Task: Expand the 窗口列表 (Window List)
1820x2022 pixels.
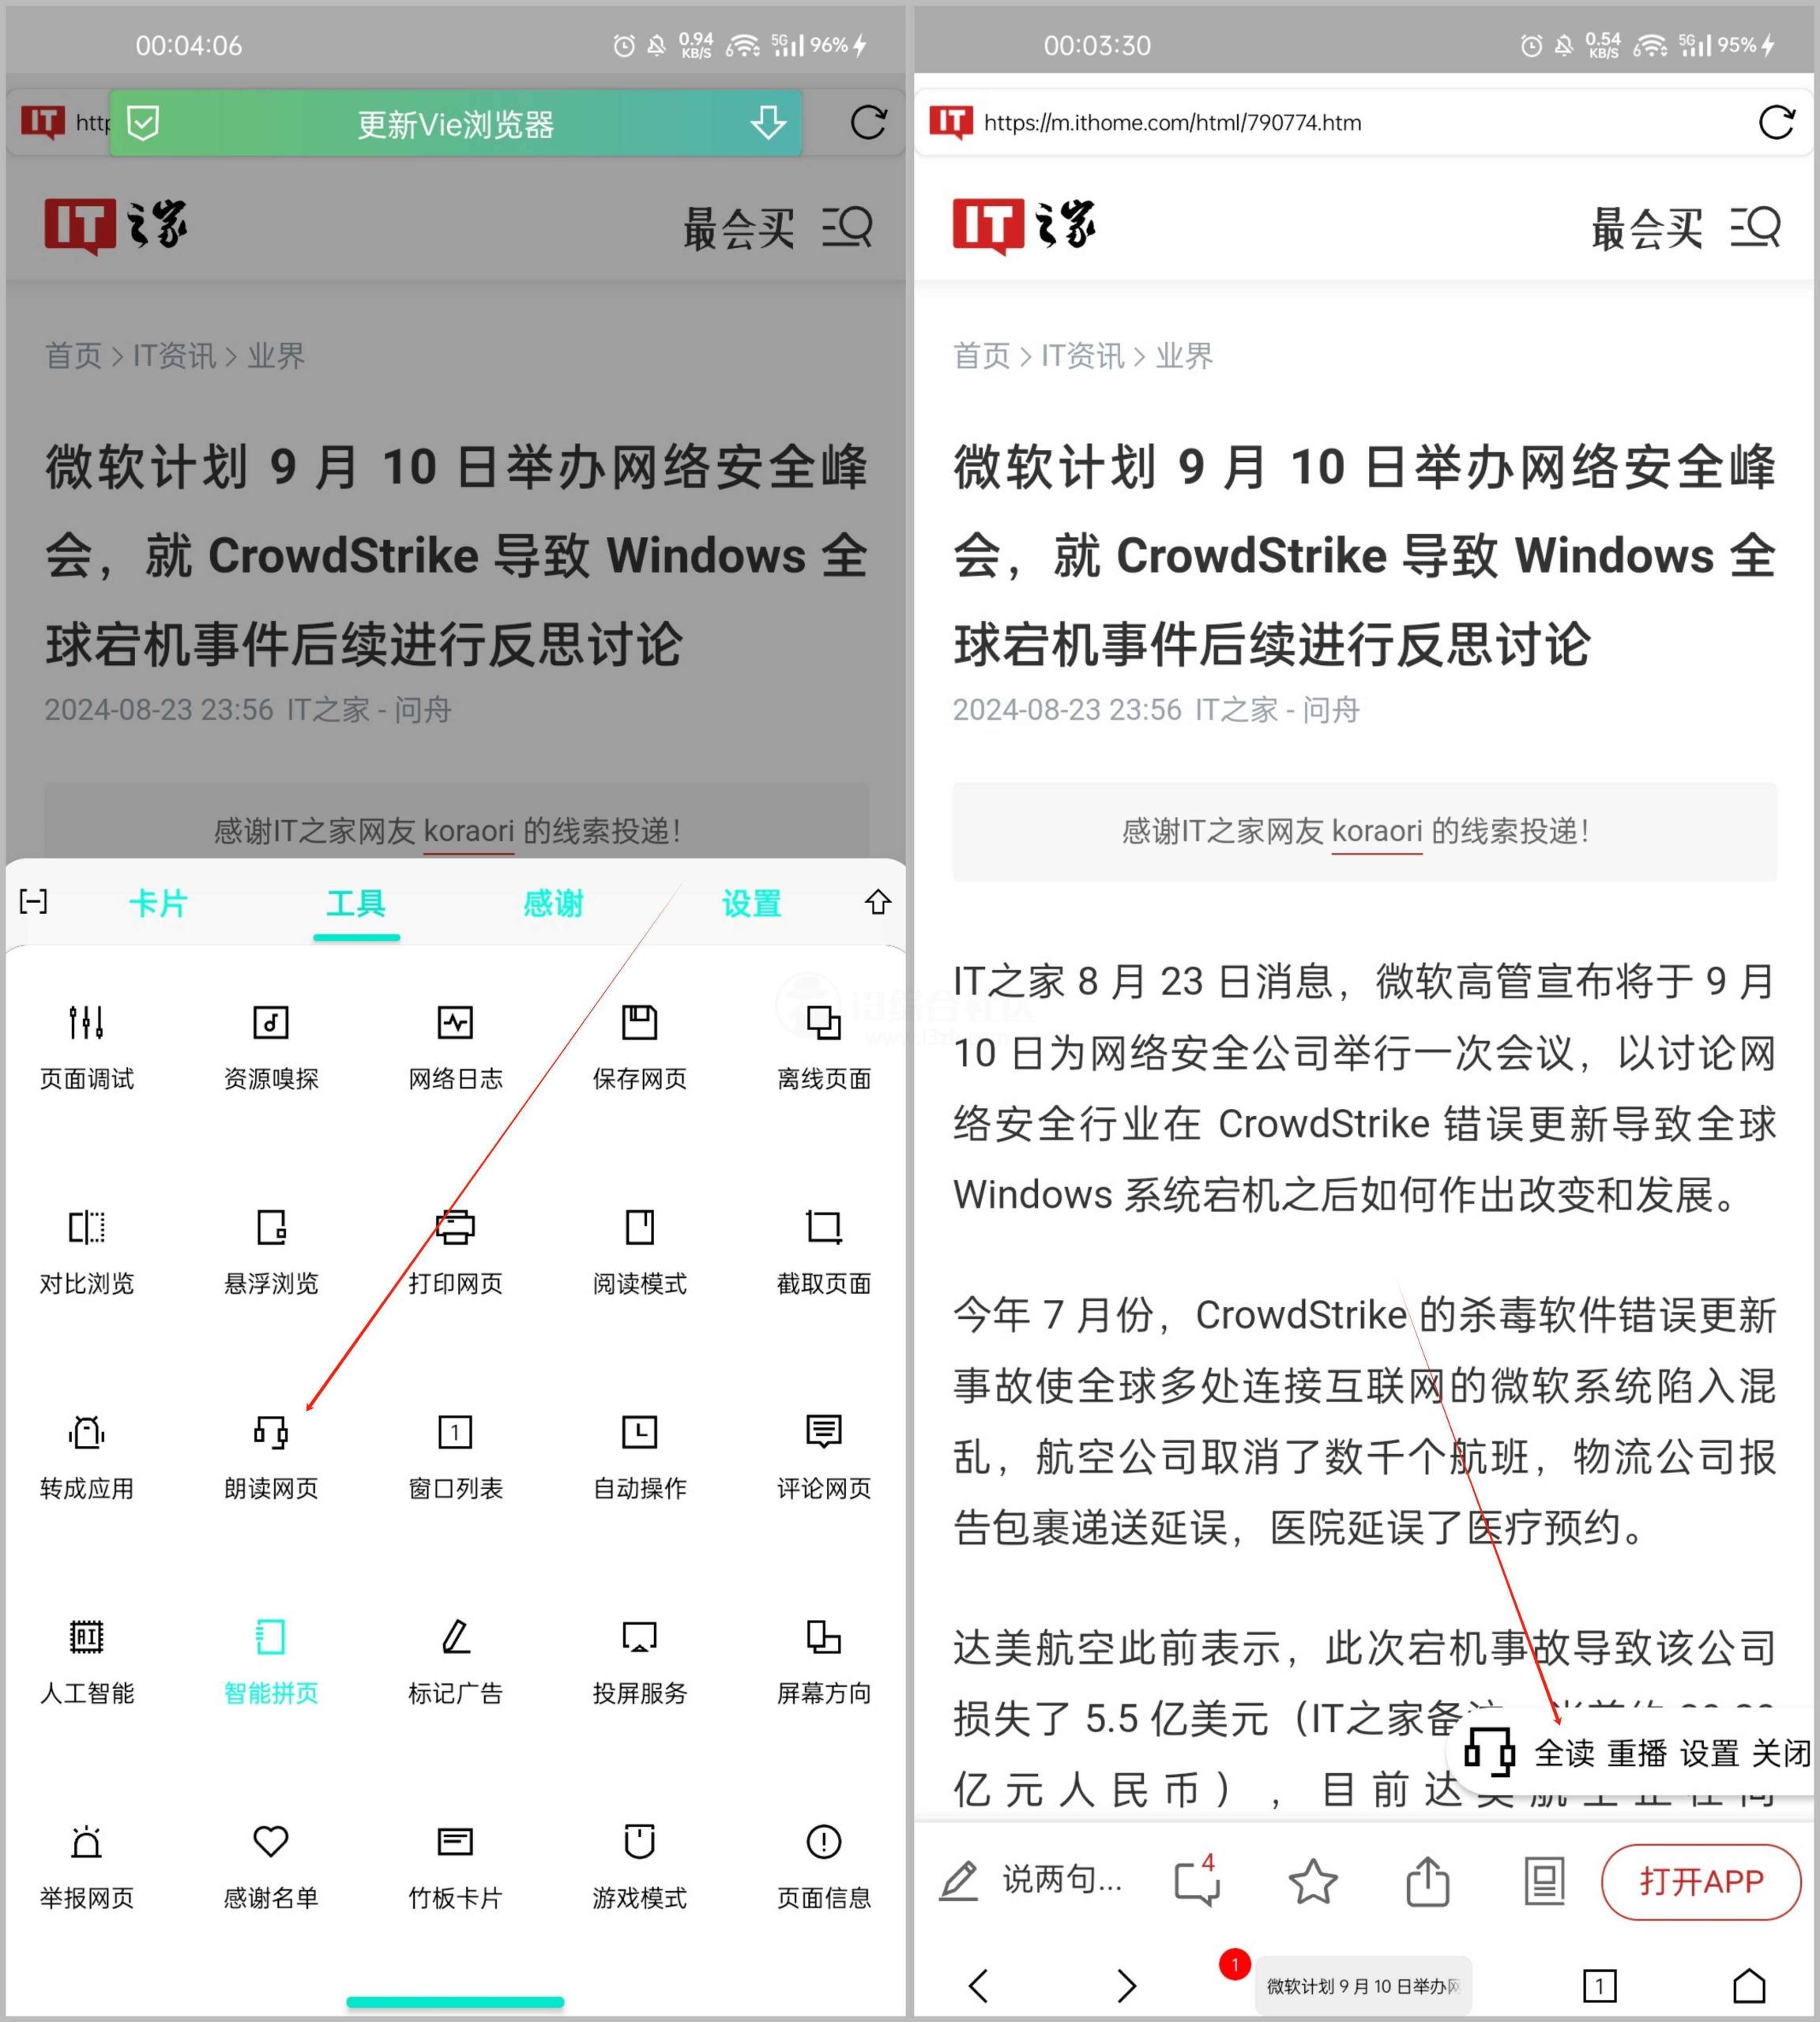Action: coord(455,1455)
